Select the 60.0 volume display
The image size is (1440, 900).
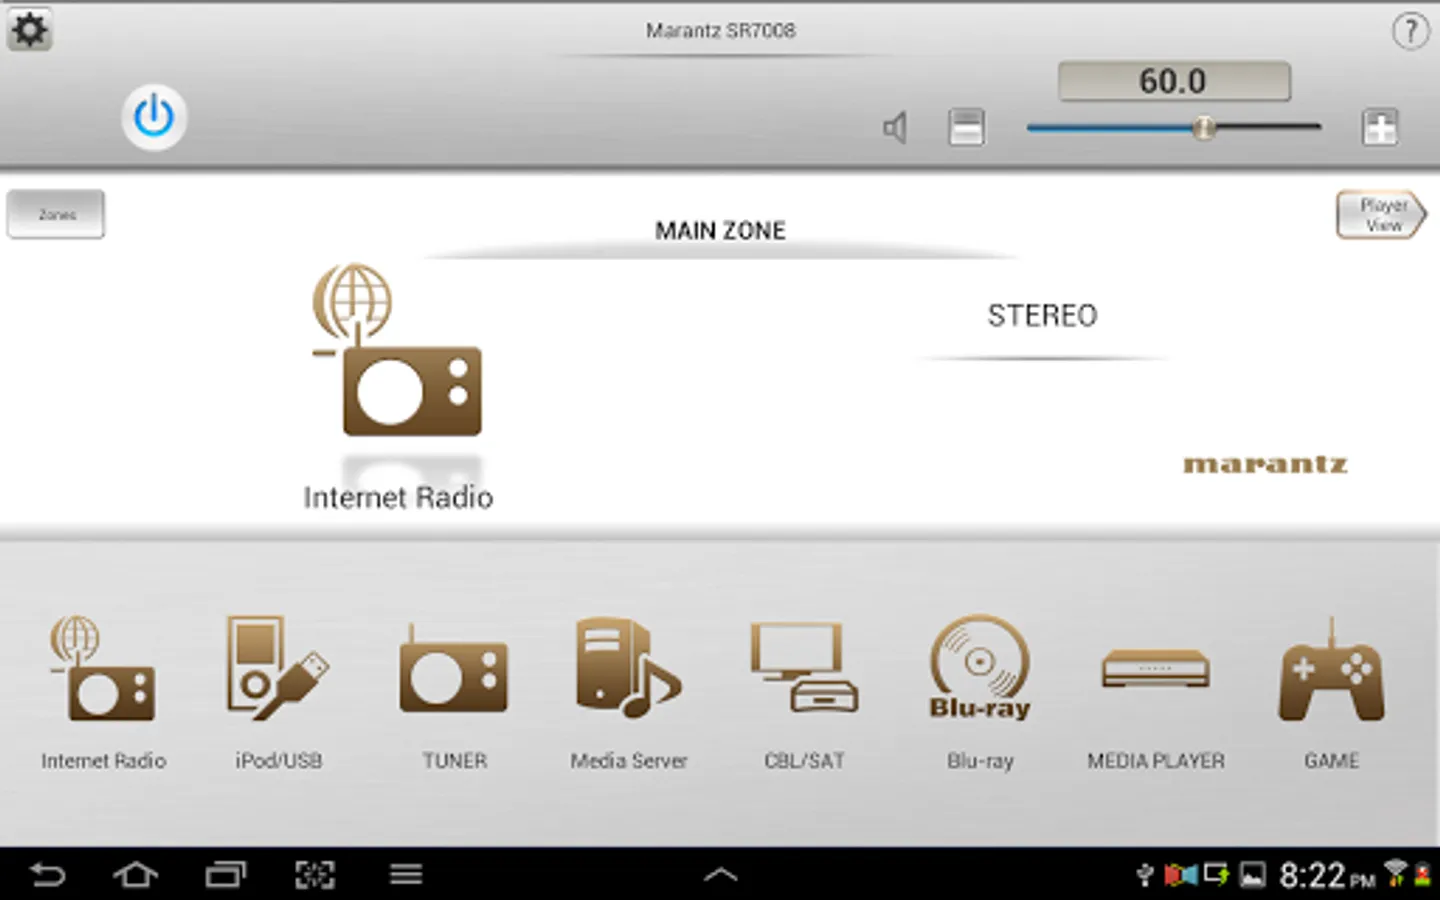(x=1174, y=81)
